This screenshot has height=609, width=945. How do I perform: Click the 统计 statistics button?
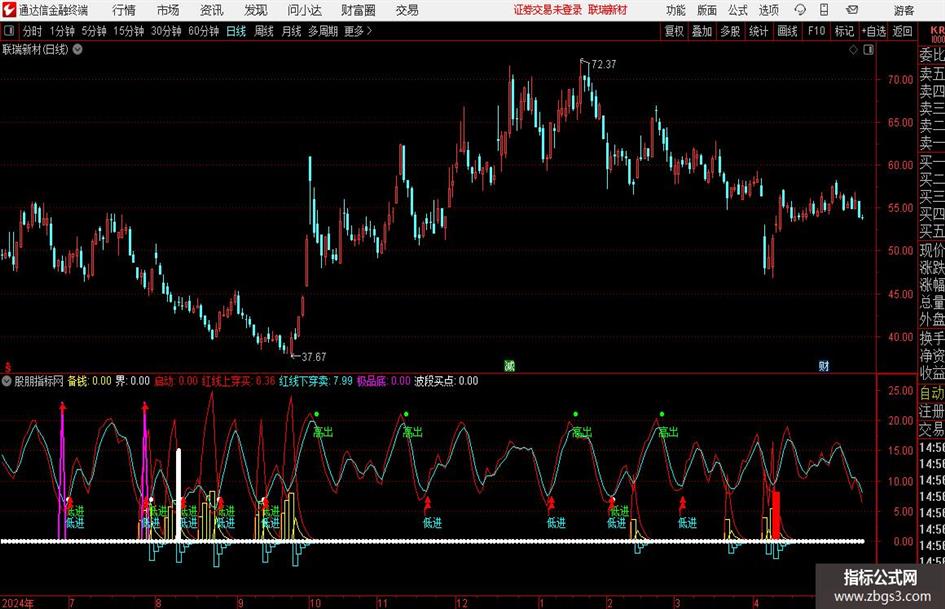tap(758, 31)
